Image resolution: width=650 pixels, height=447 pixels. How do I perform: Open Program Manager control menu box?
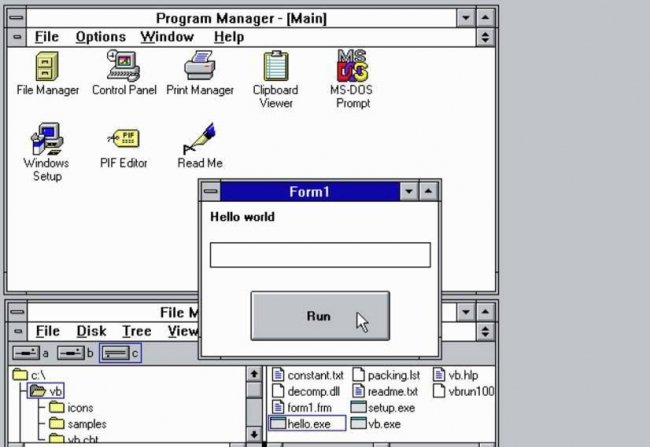point(17,18)
